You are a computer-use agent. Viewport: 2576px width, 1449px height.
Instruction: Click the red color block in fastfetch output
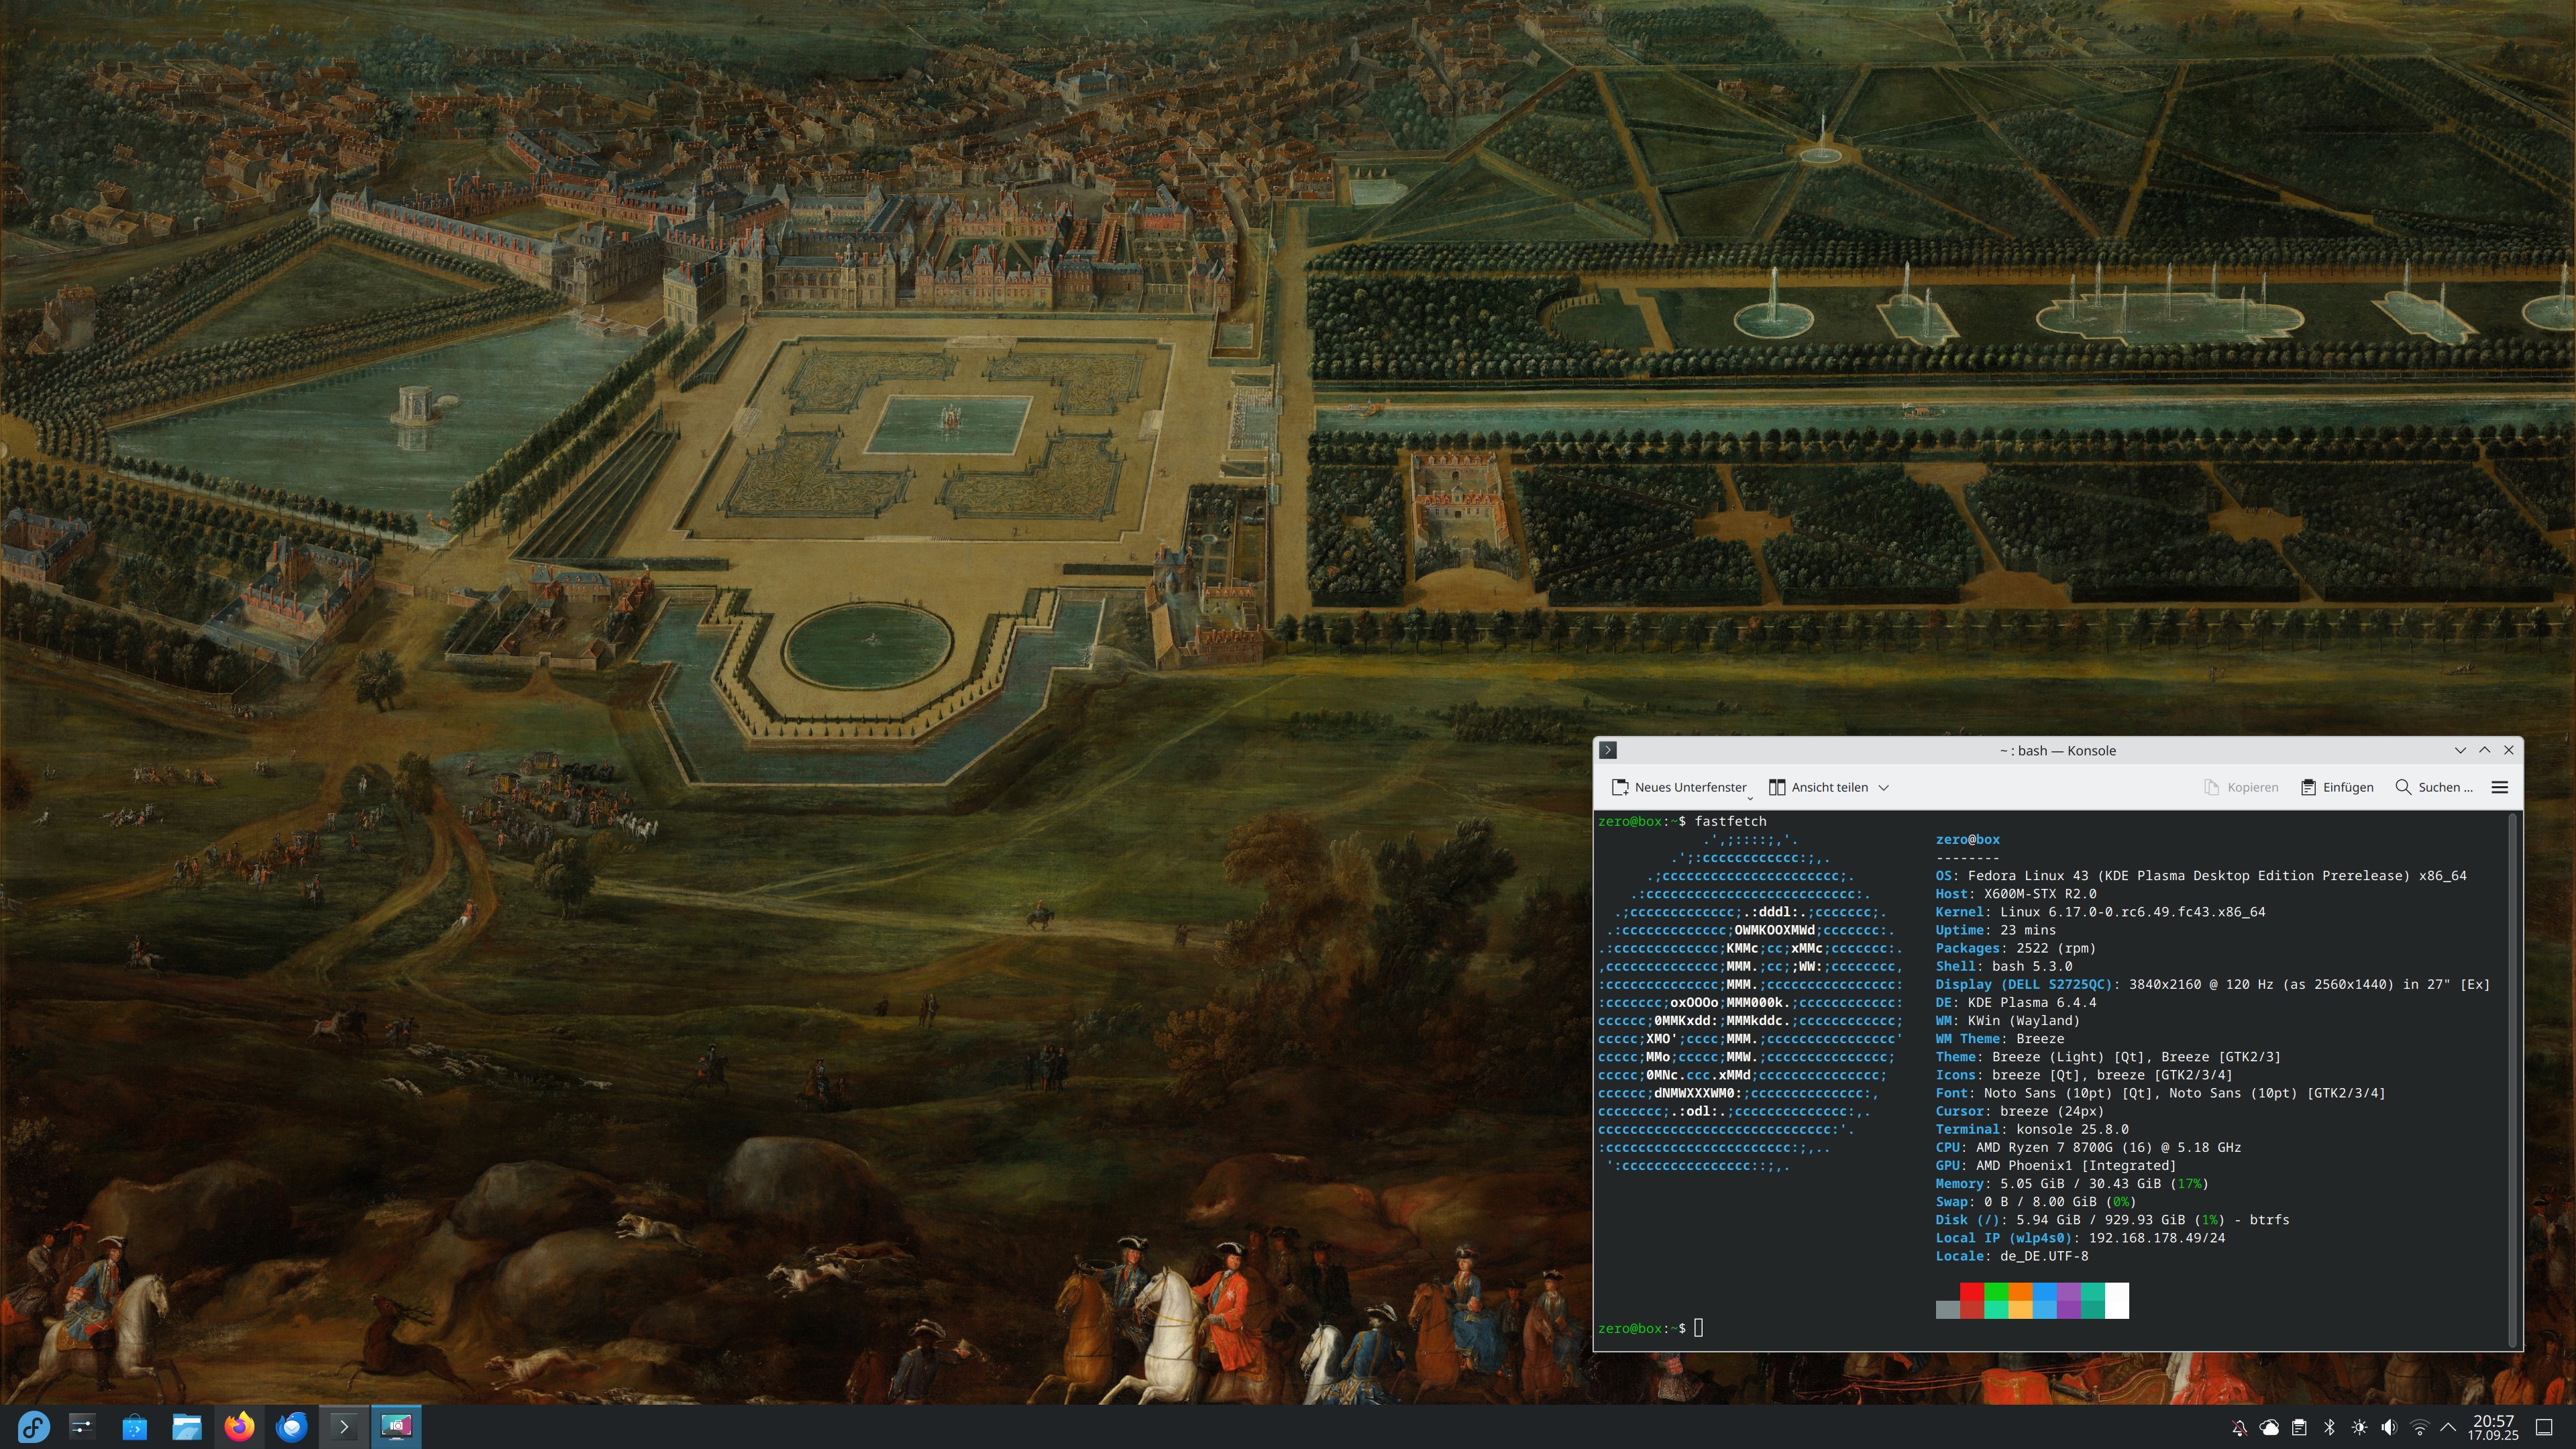coord(1971,1292)
